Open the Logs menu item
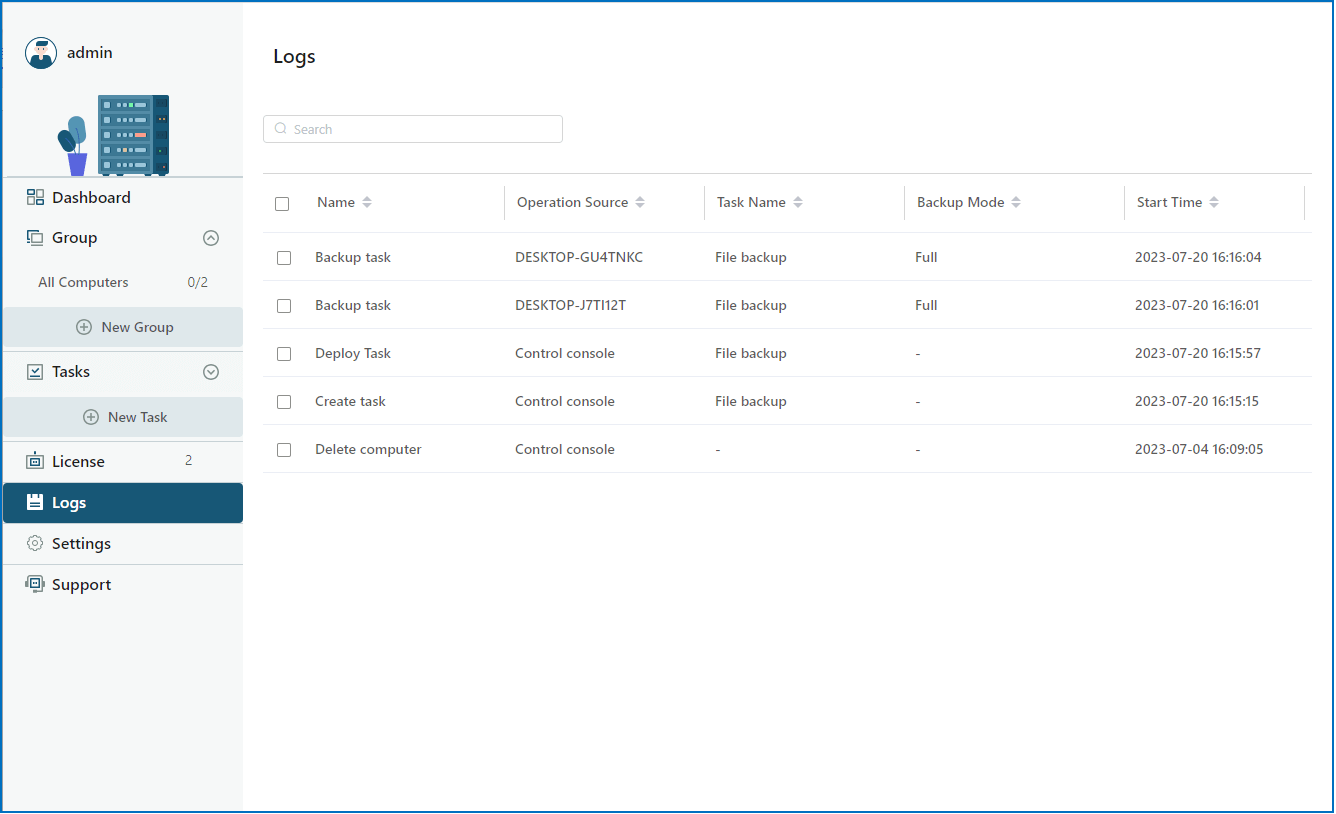 [x=122, y=503]
